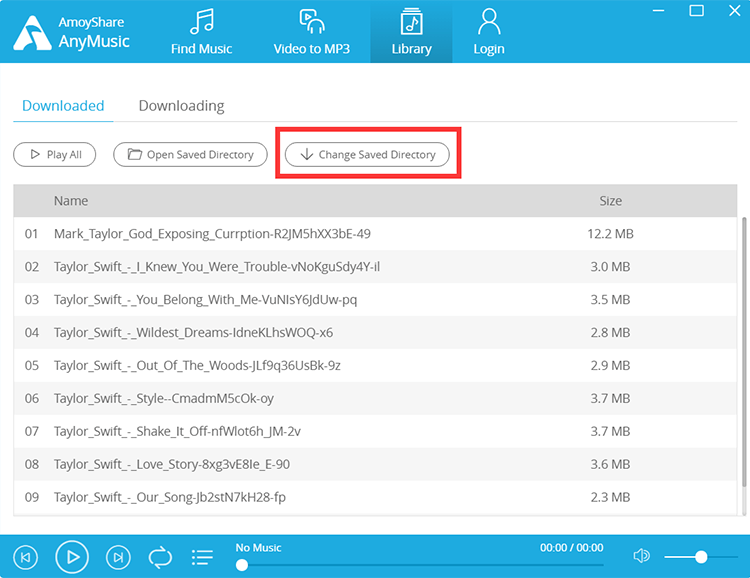
Task: Sort the list by Name column header
Action: [71, 201]
